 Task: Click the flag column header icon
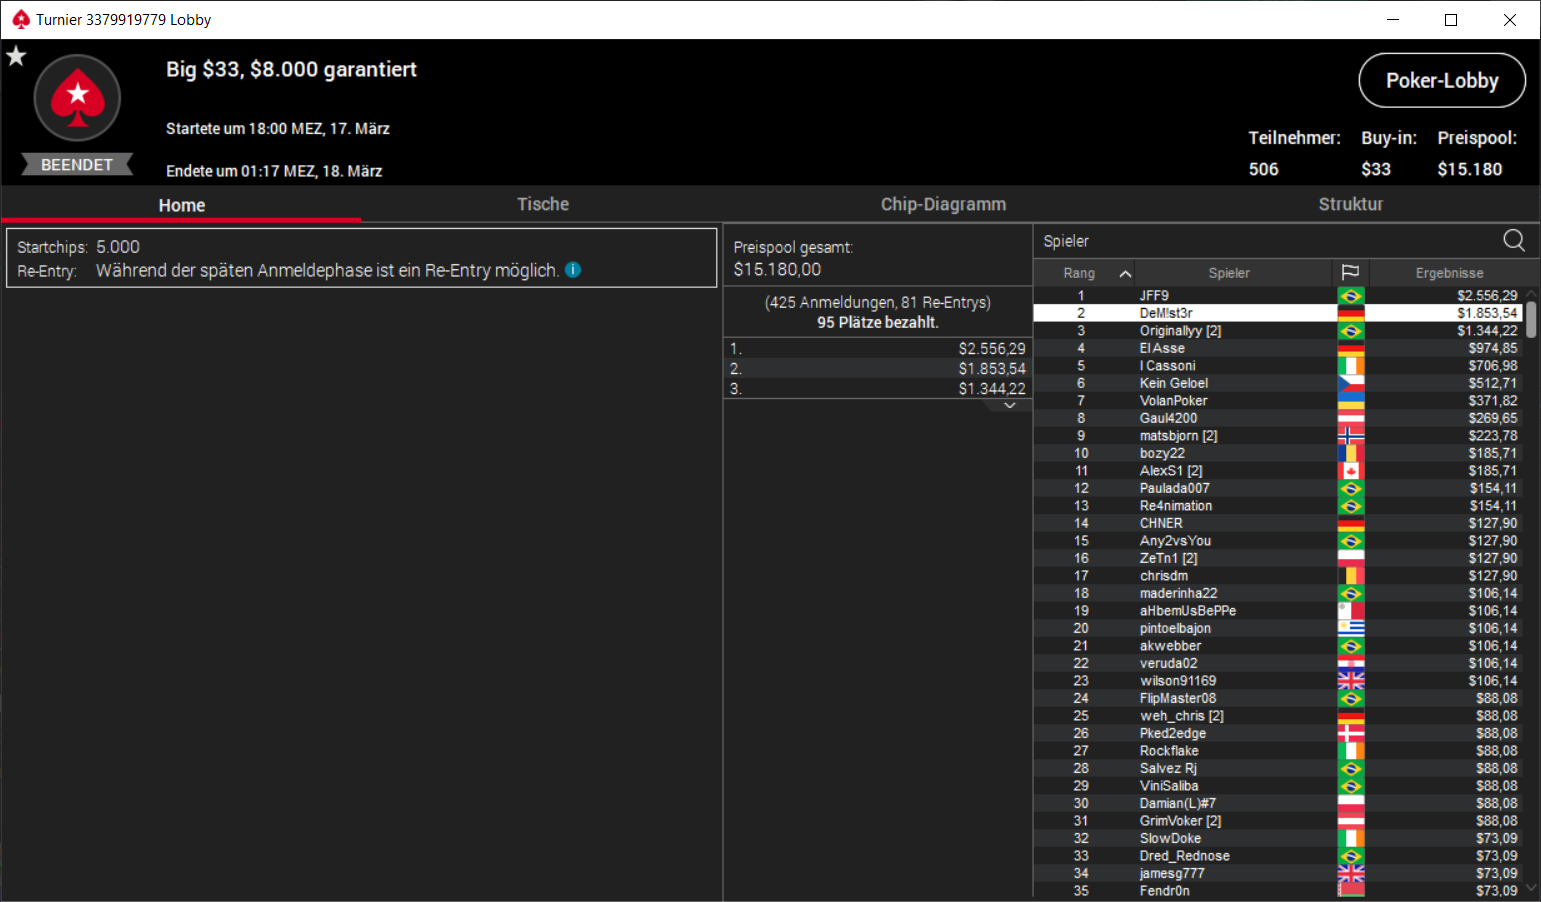tap(1350, 272)
